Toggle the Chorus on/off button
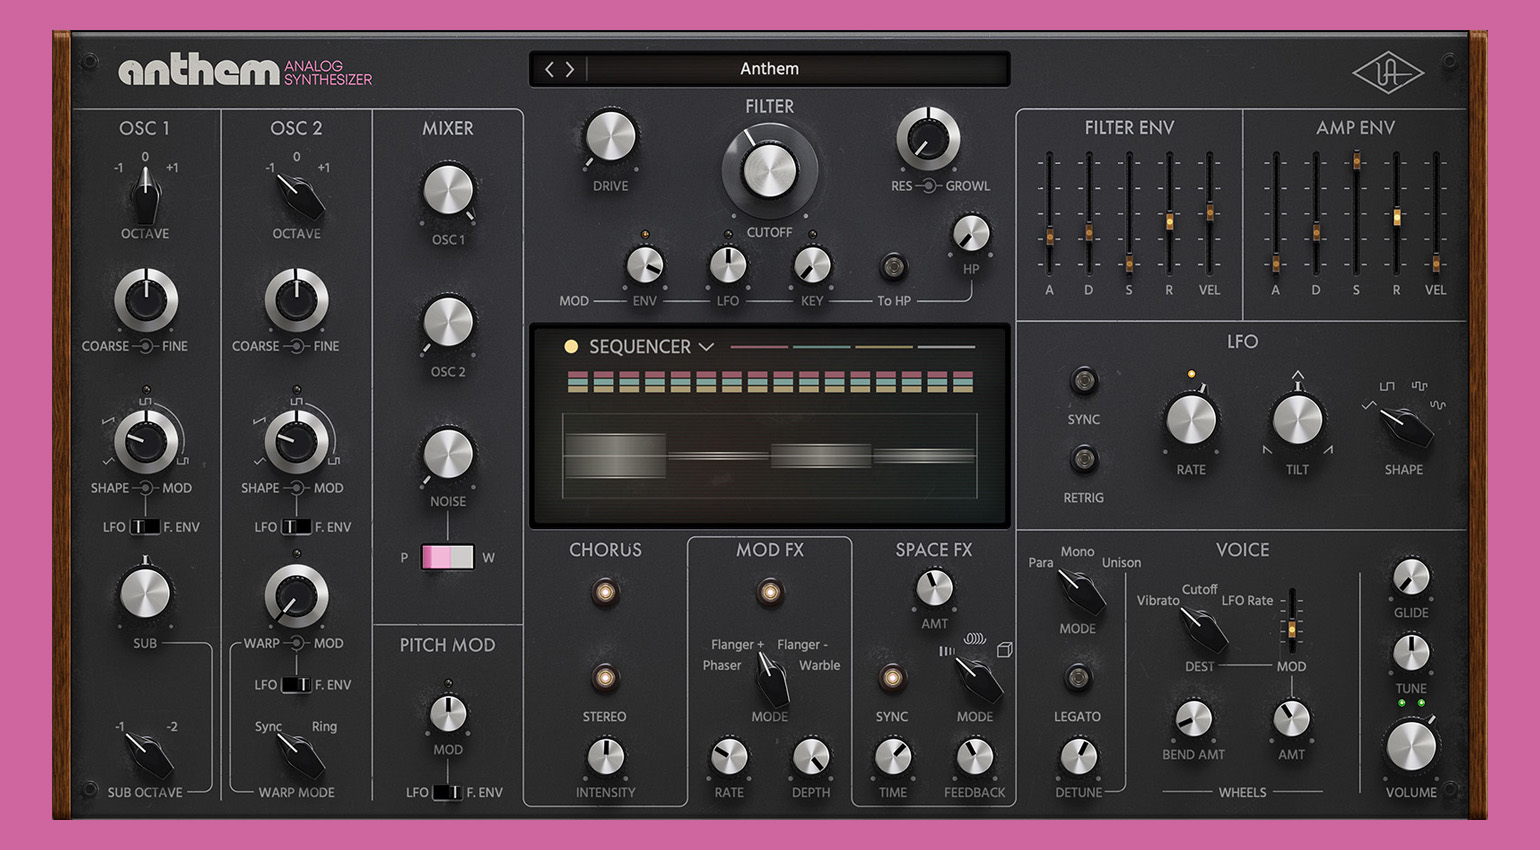This screenshot has width=1540, height=850. pos(605,592)
